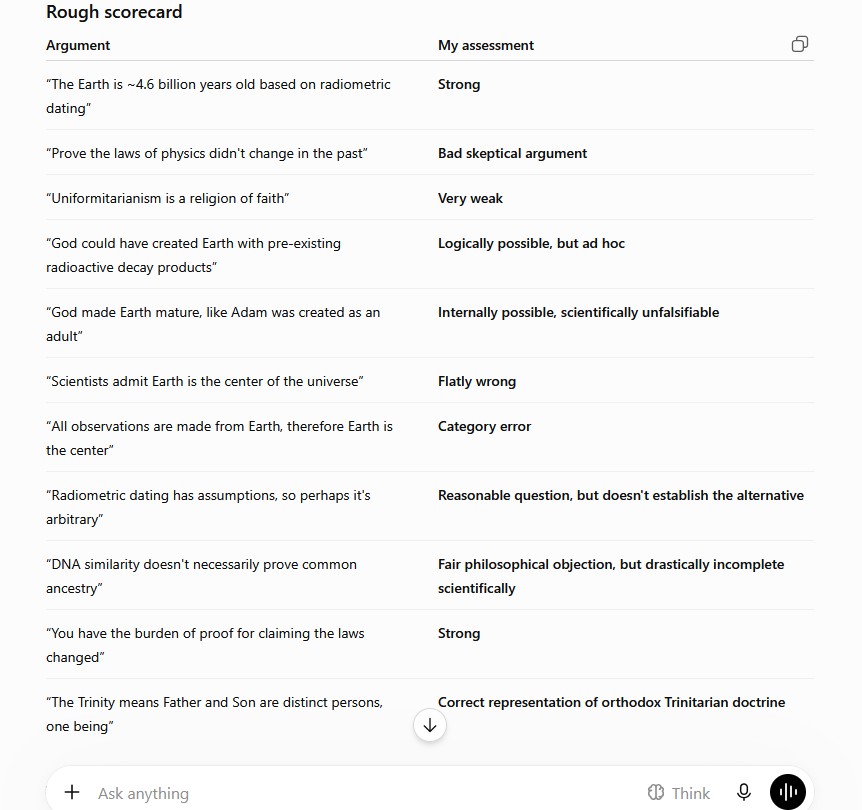Click the Trinity doctrine assessment text
The height and width of the screenshot is (810, 862).
pyautogui.click(x=611, y=702)
